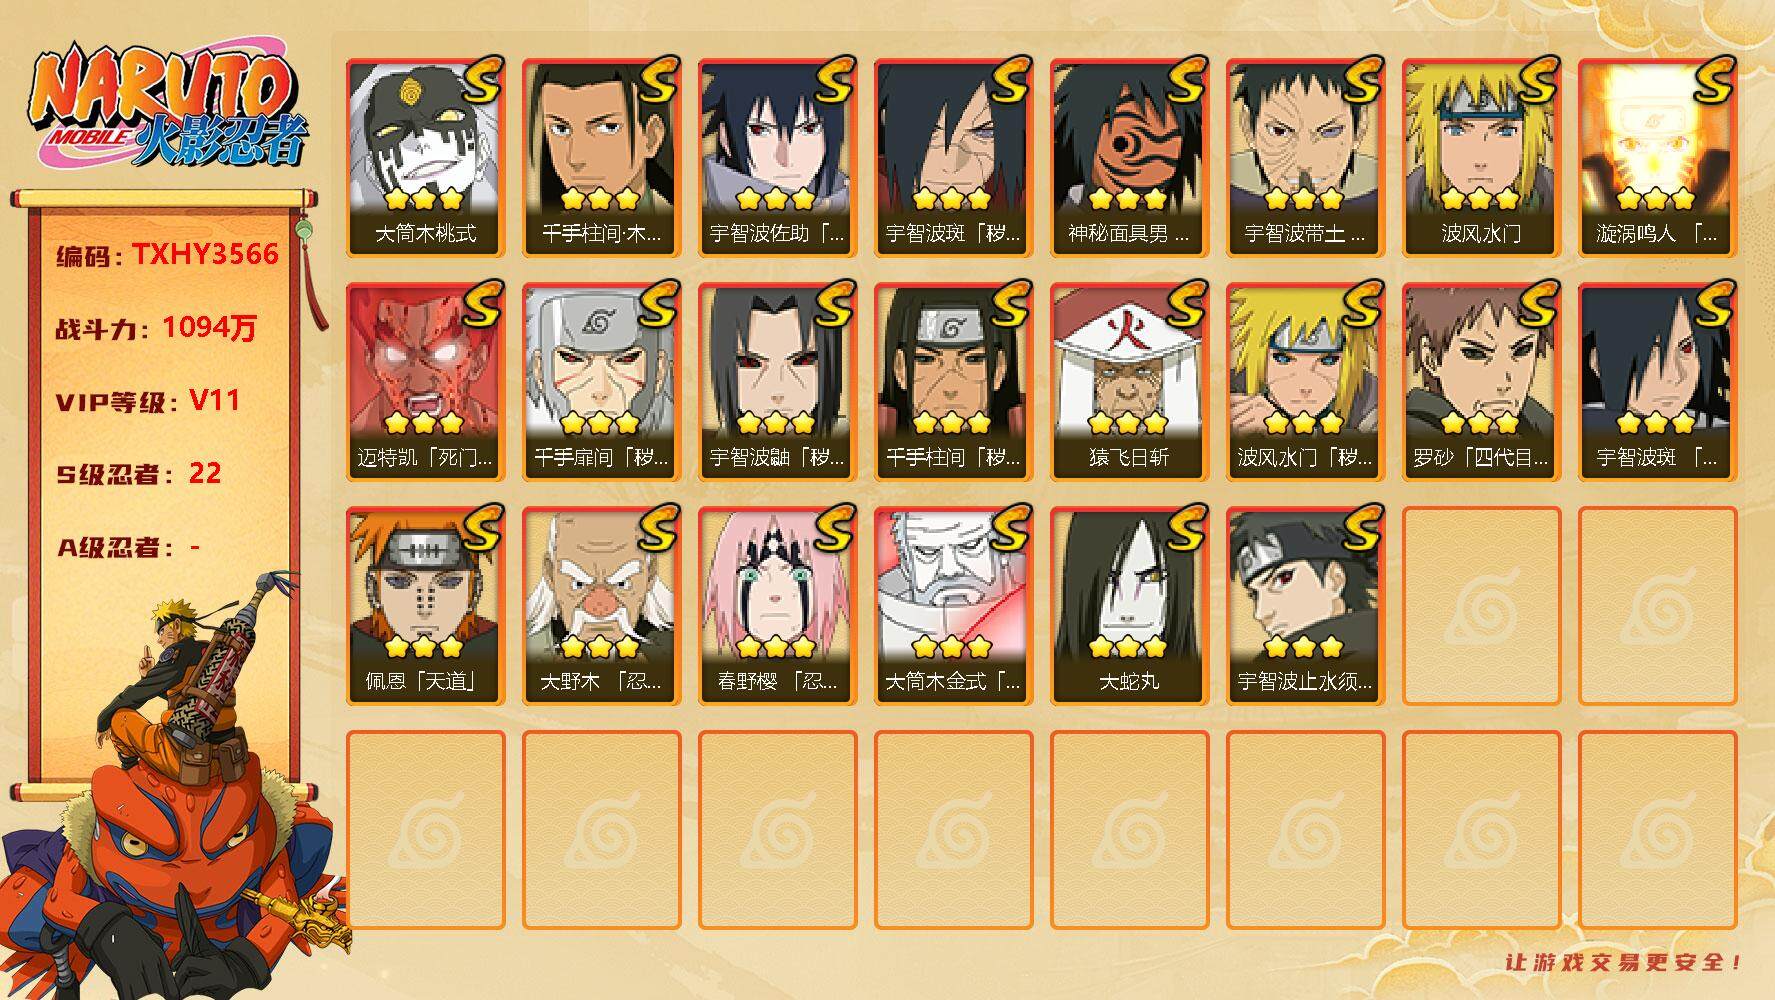
Task: Click the Naruto Mobile 火影忍者 logo
Action: tap(168, 108)
